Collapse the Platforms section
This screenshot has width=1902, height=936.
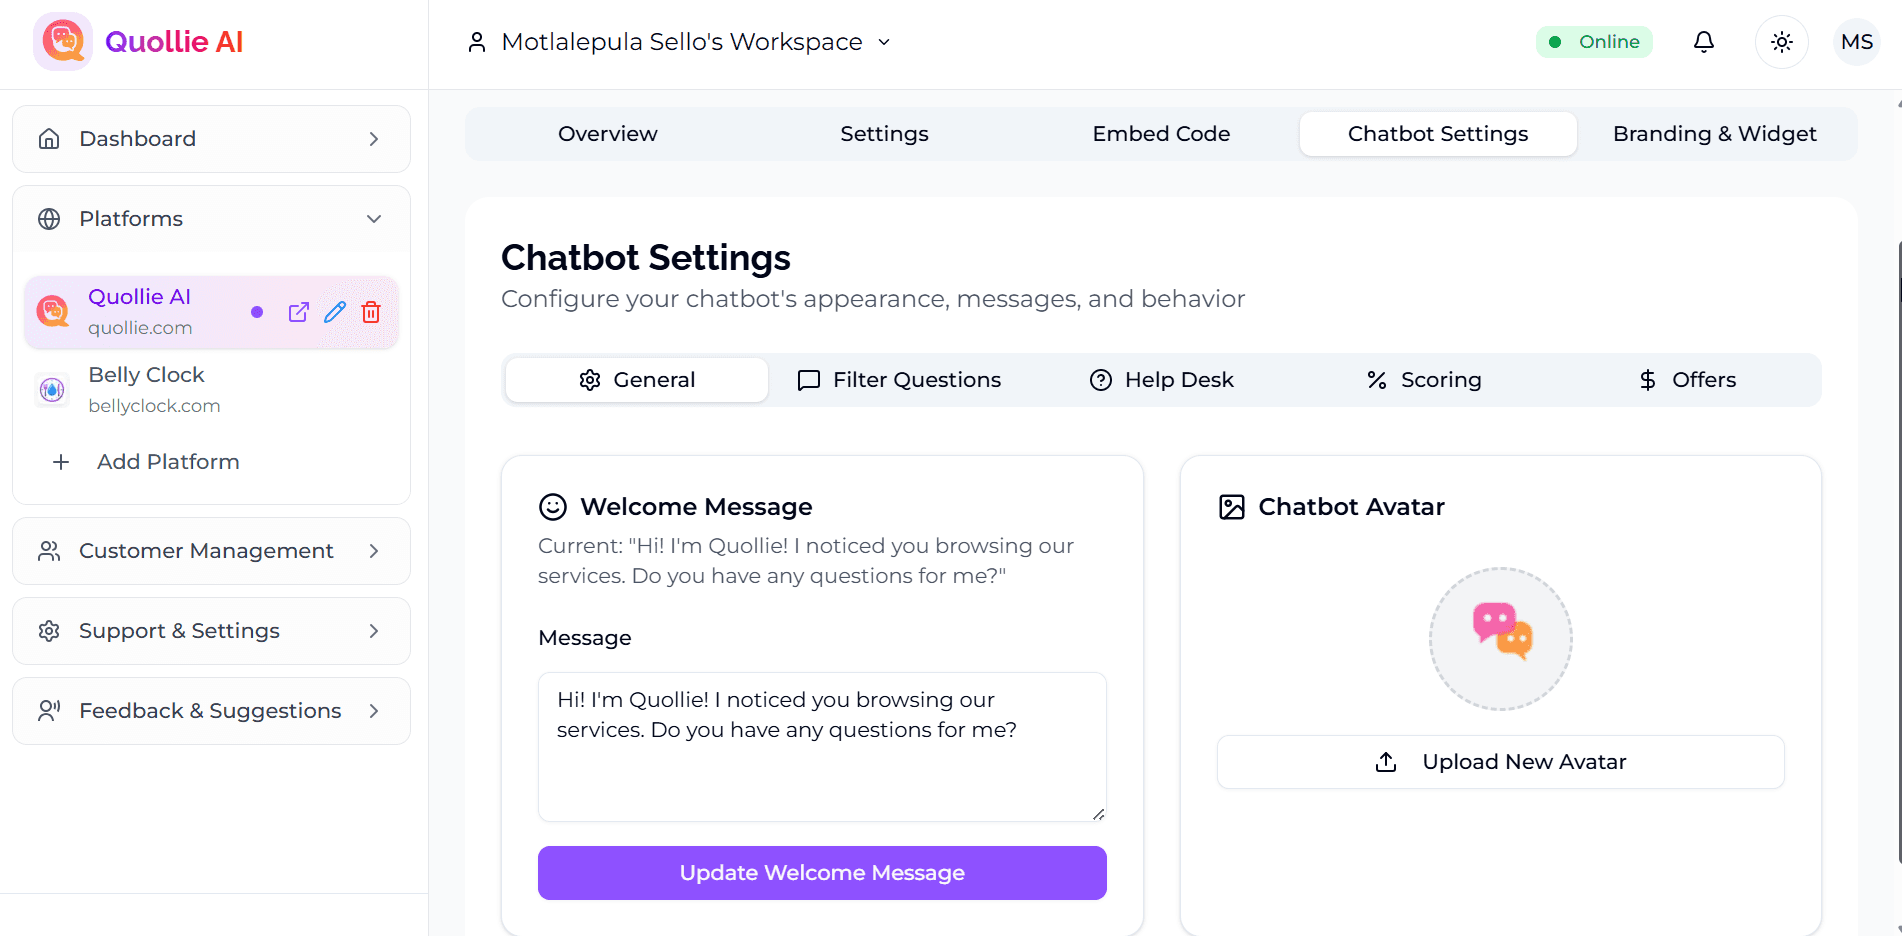[x=374, y=218]
